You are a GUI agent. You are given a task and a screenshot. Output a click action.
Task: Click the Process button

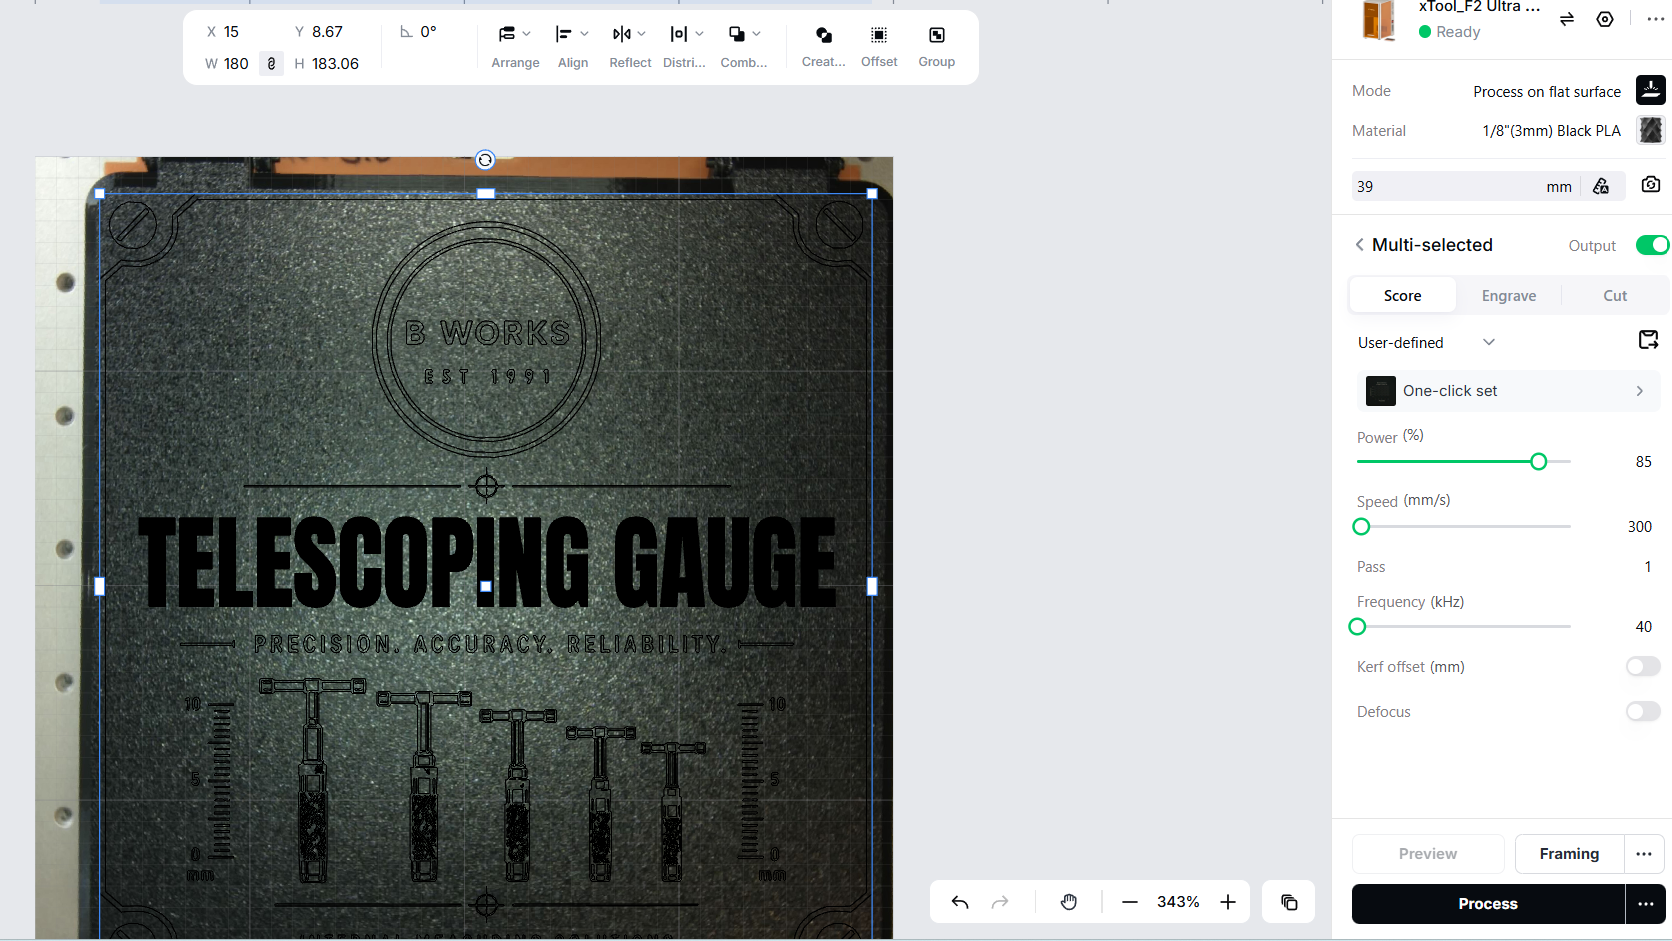(1488, 904)
